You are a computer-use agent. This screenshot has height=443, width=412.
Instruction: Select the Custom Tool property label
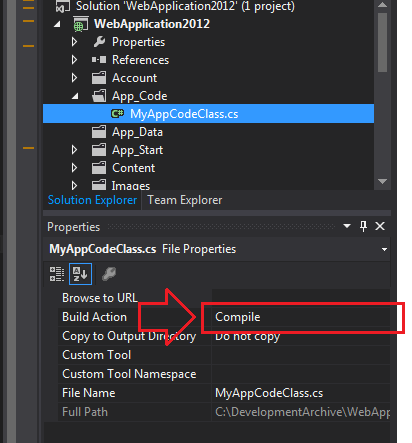(x=97, y=355)
